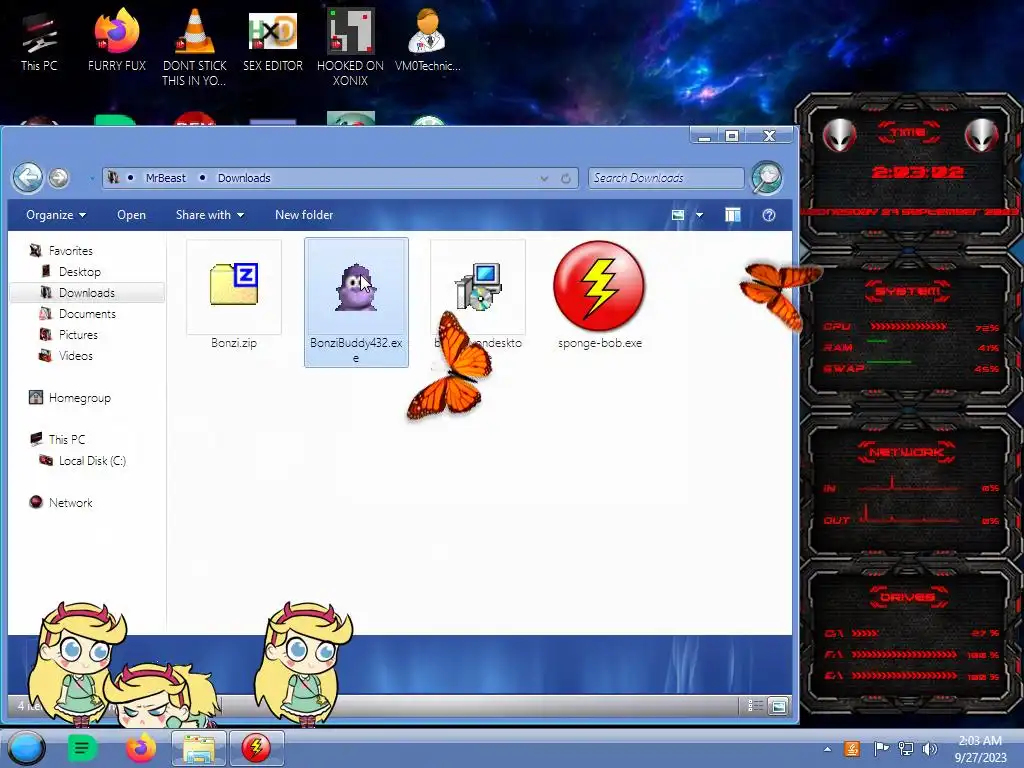1024x768 pixels.
Task: Launch Firefox from the taskbar
Action: [x=140, y=748]
